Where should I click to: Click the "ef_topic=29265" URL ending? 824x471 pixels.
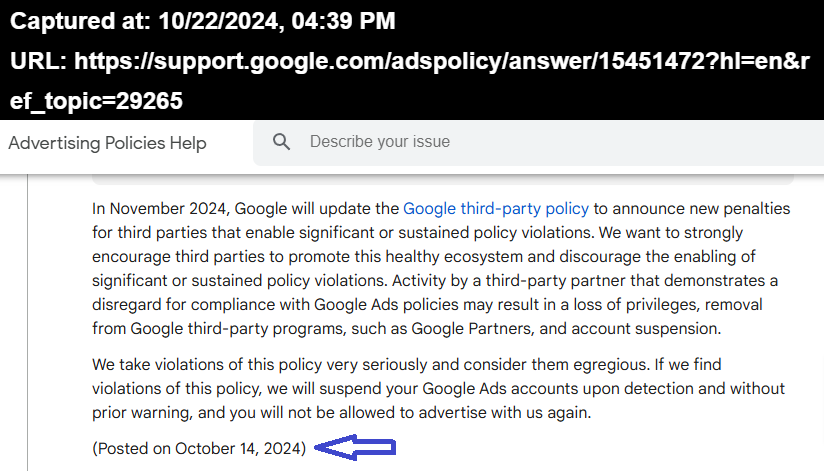click(x=96, y=100)
